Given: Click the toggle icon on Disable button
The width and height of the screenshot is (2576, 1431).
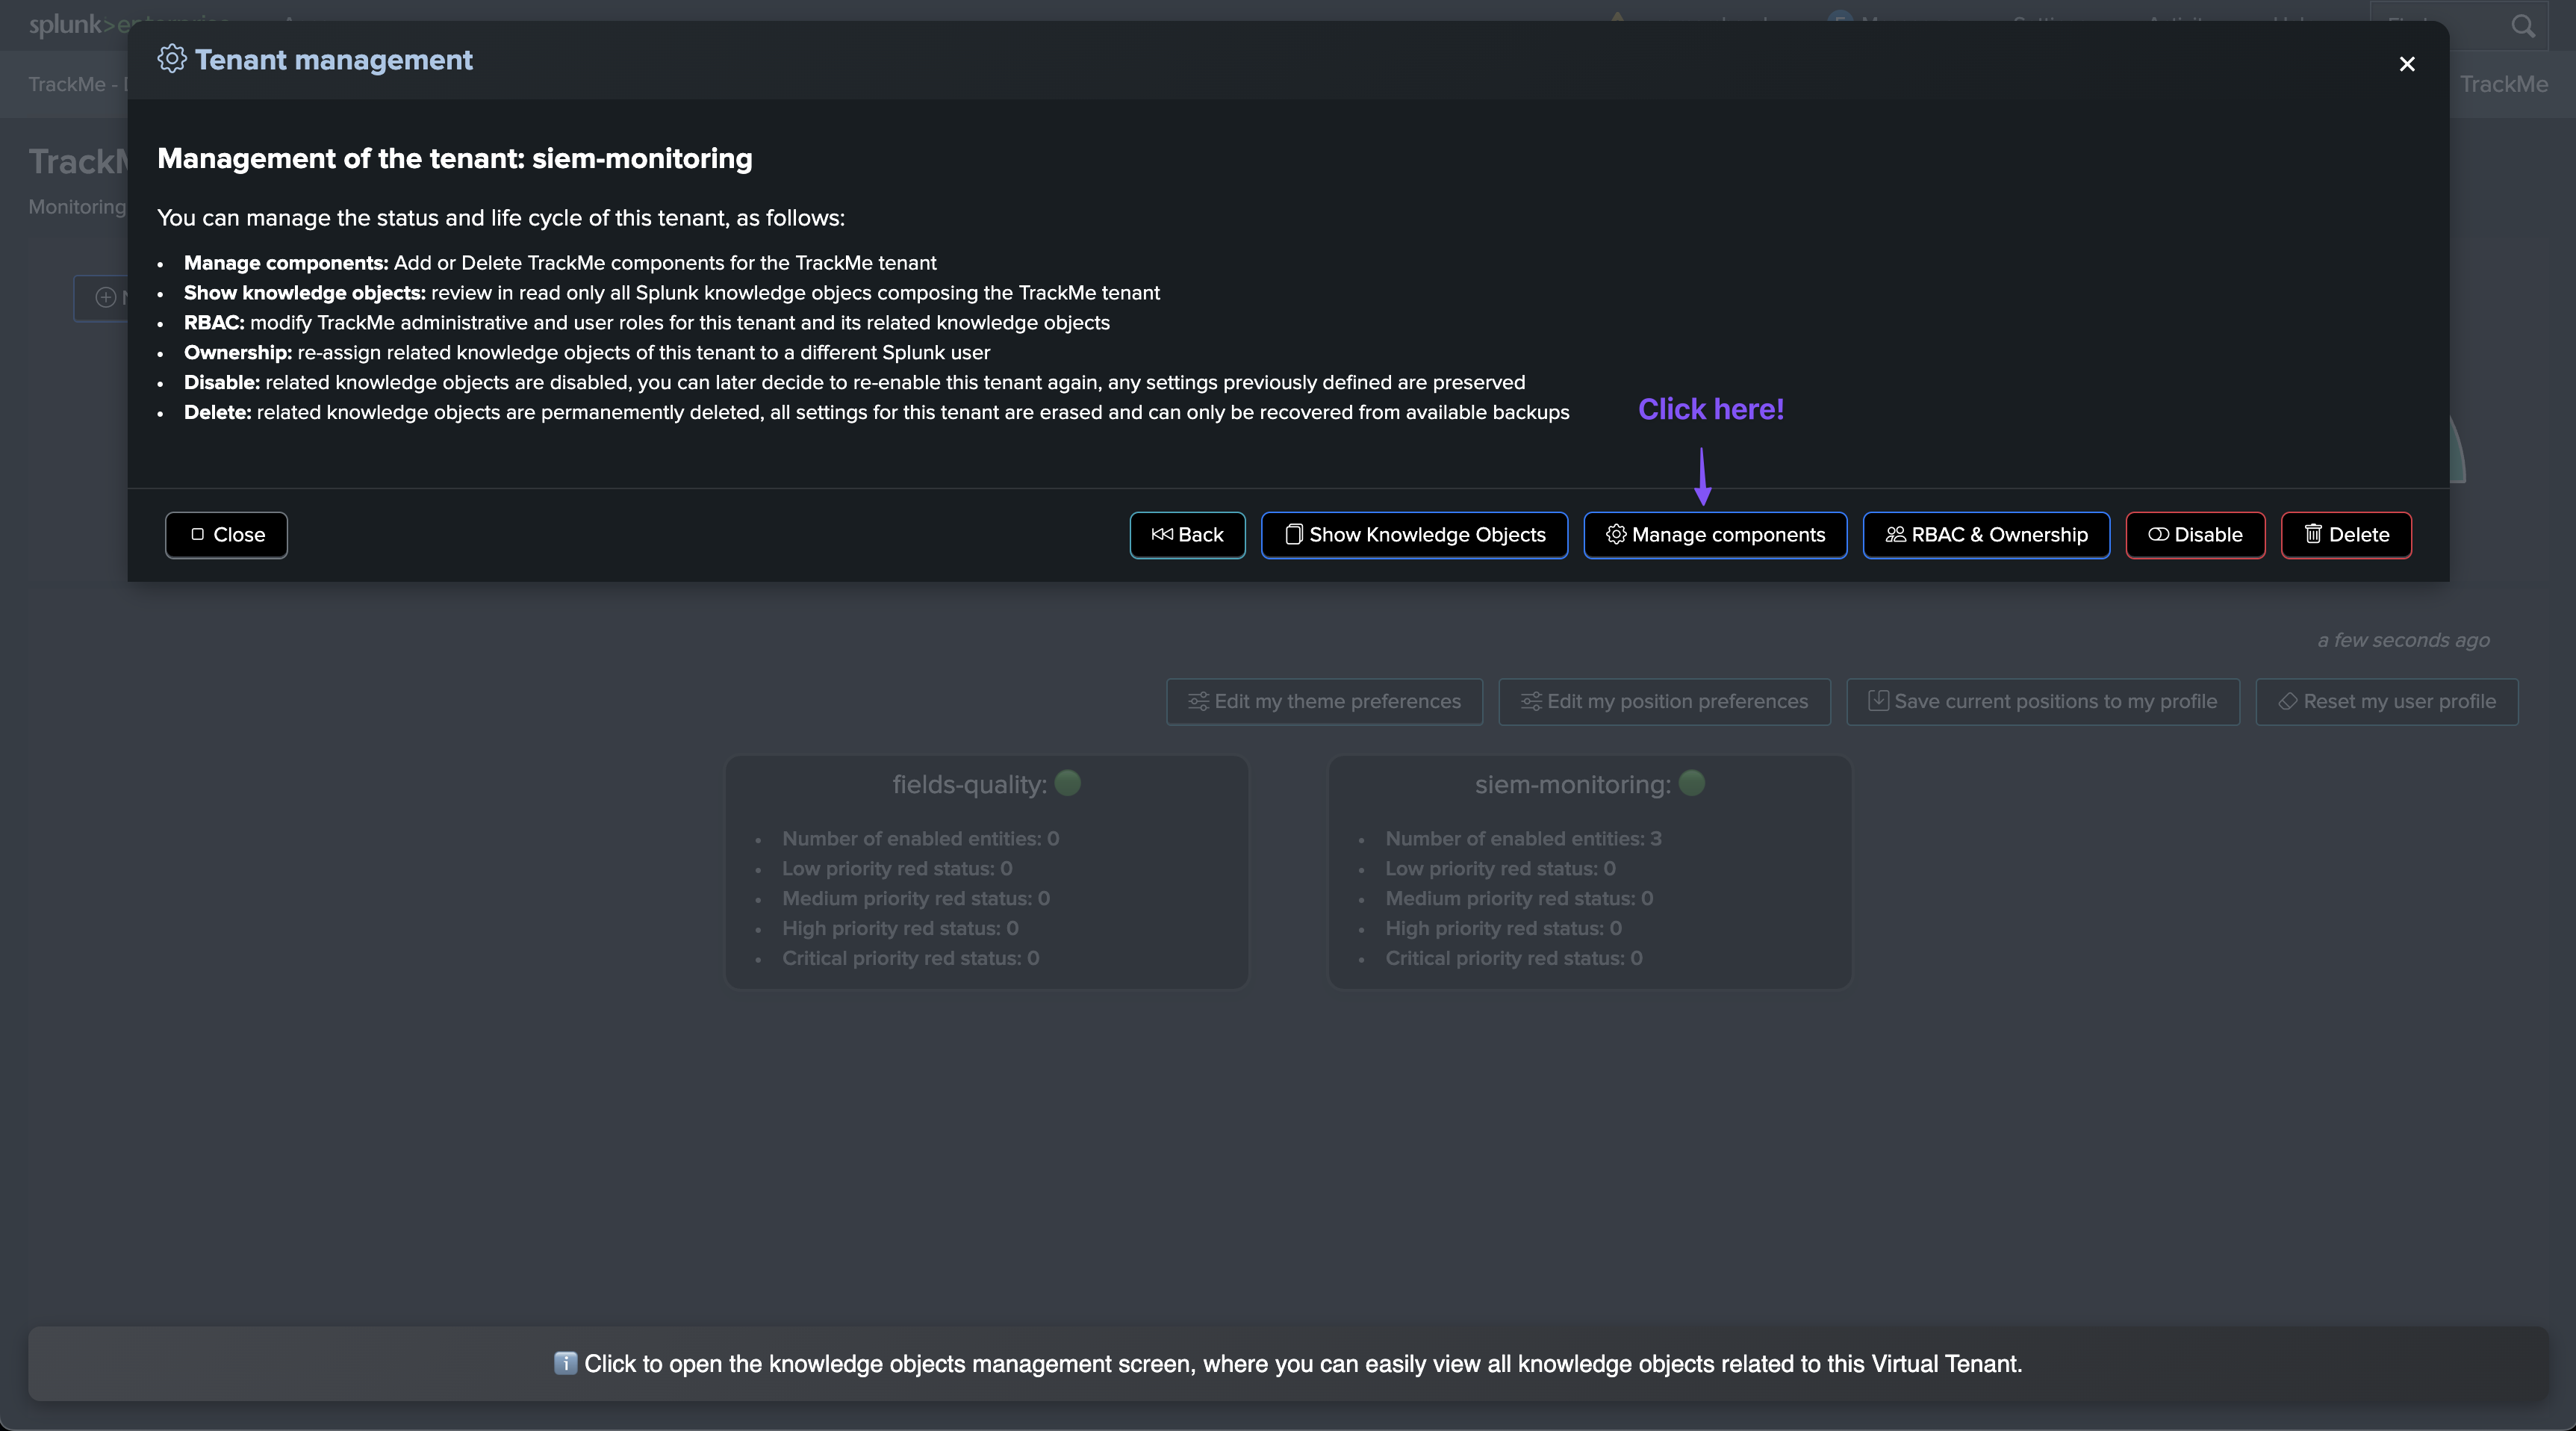Looking at the screenshot, I should tap(2158, 534).
